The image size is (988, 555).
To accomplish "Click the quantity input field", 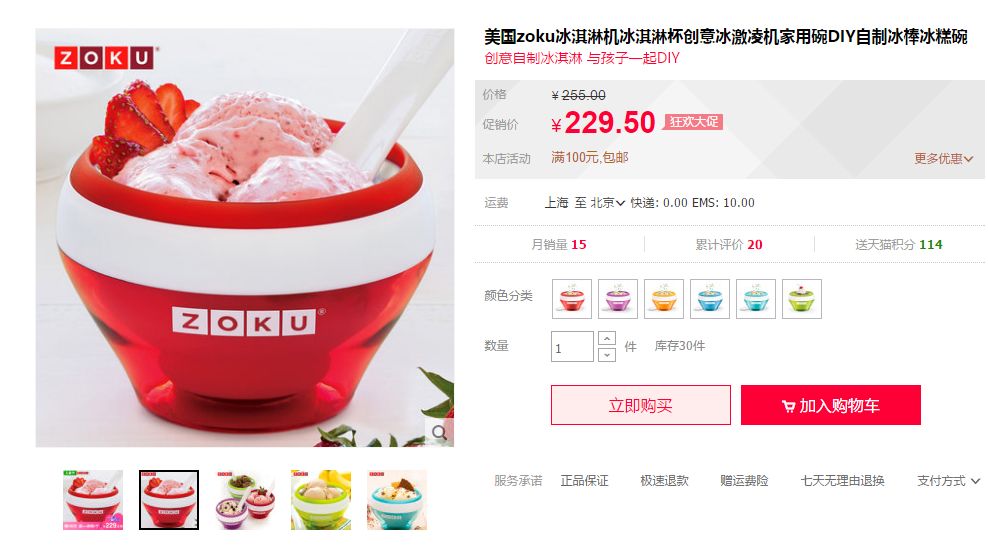I will [x=572, y=346].
